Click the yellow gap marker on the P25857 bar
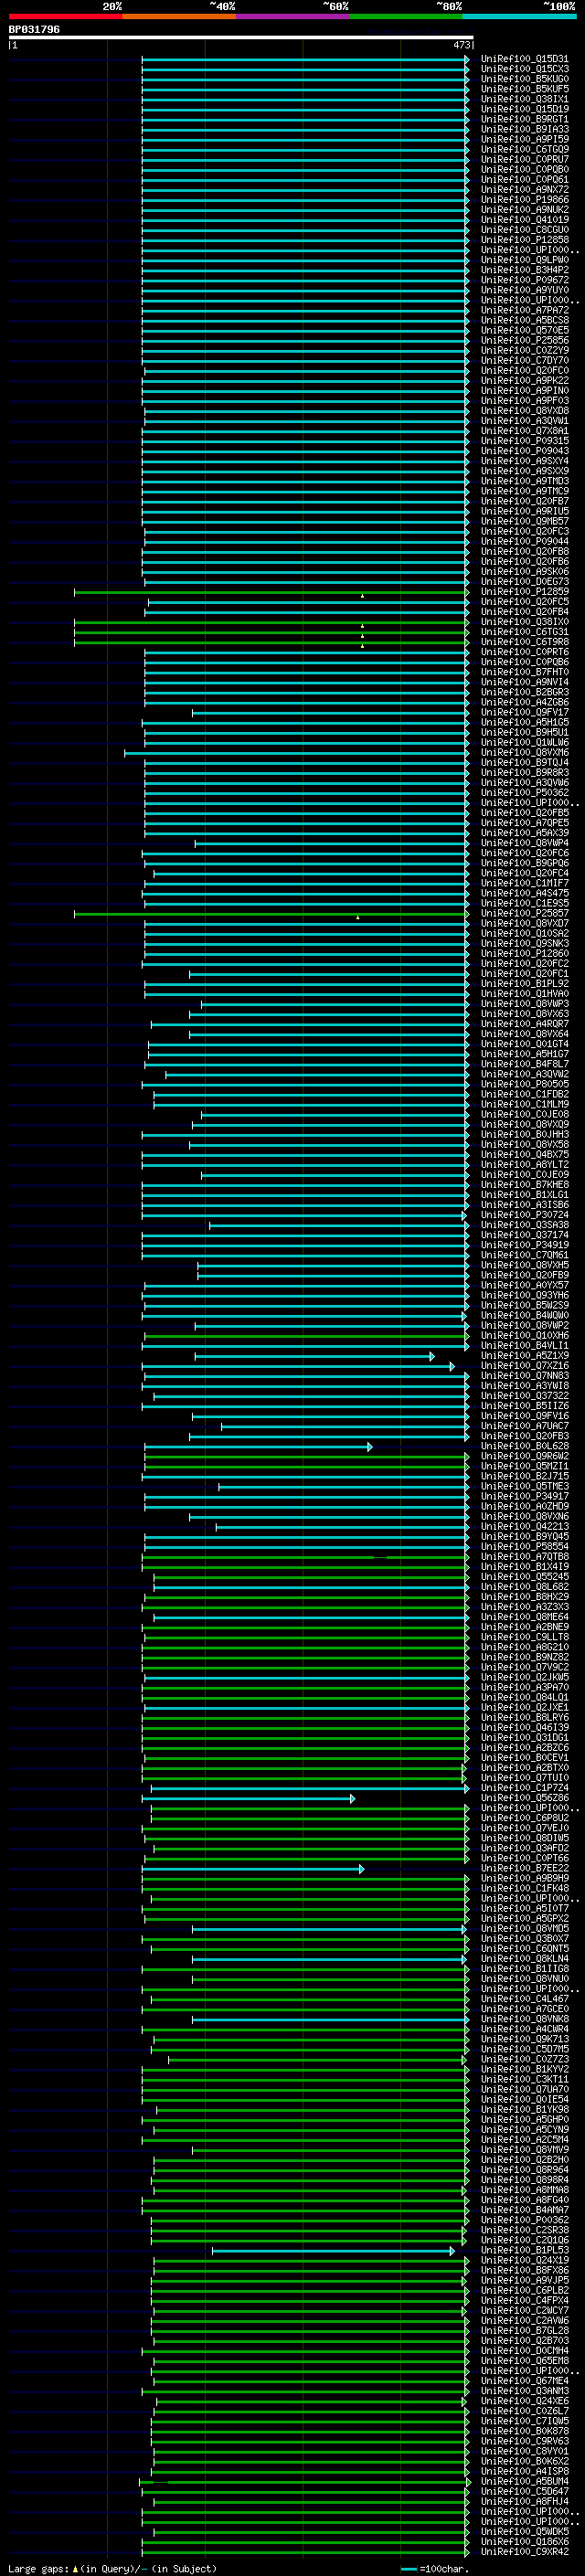 [358, 917]
